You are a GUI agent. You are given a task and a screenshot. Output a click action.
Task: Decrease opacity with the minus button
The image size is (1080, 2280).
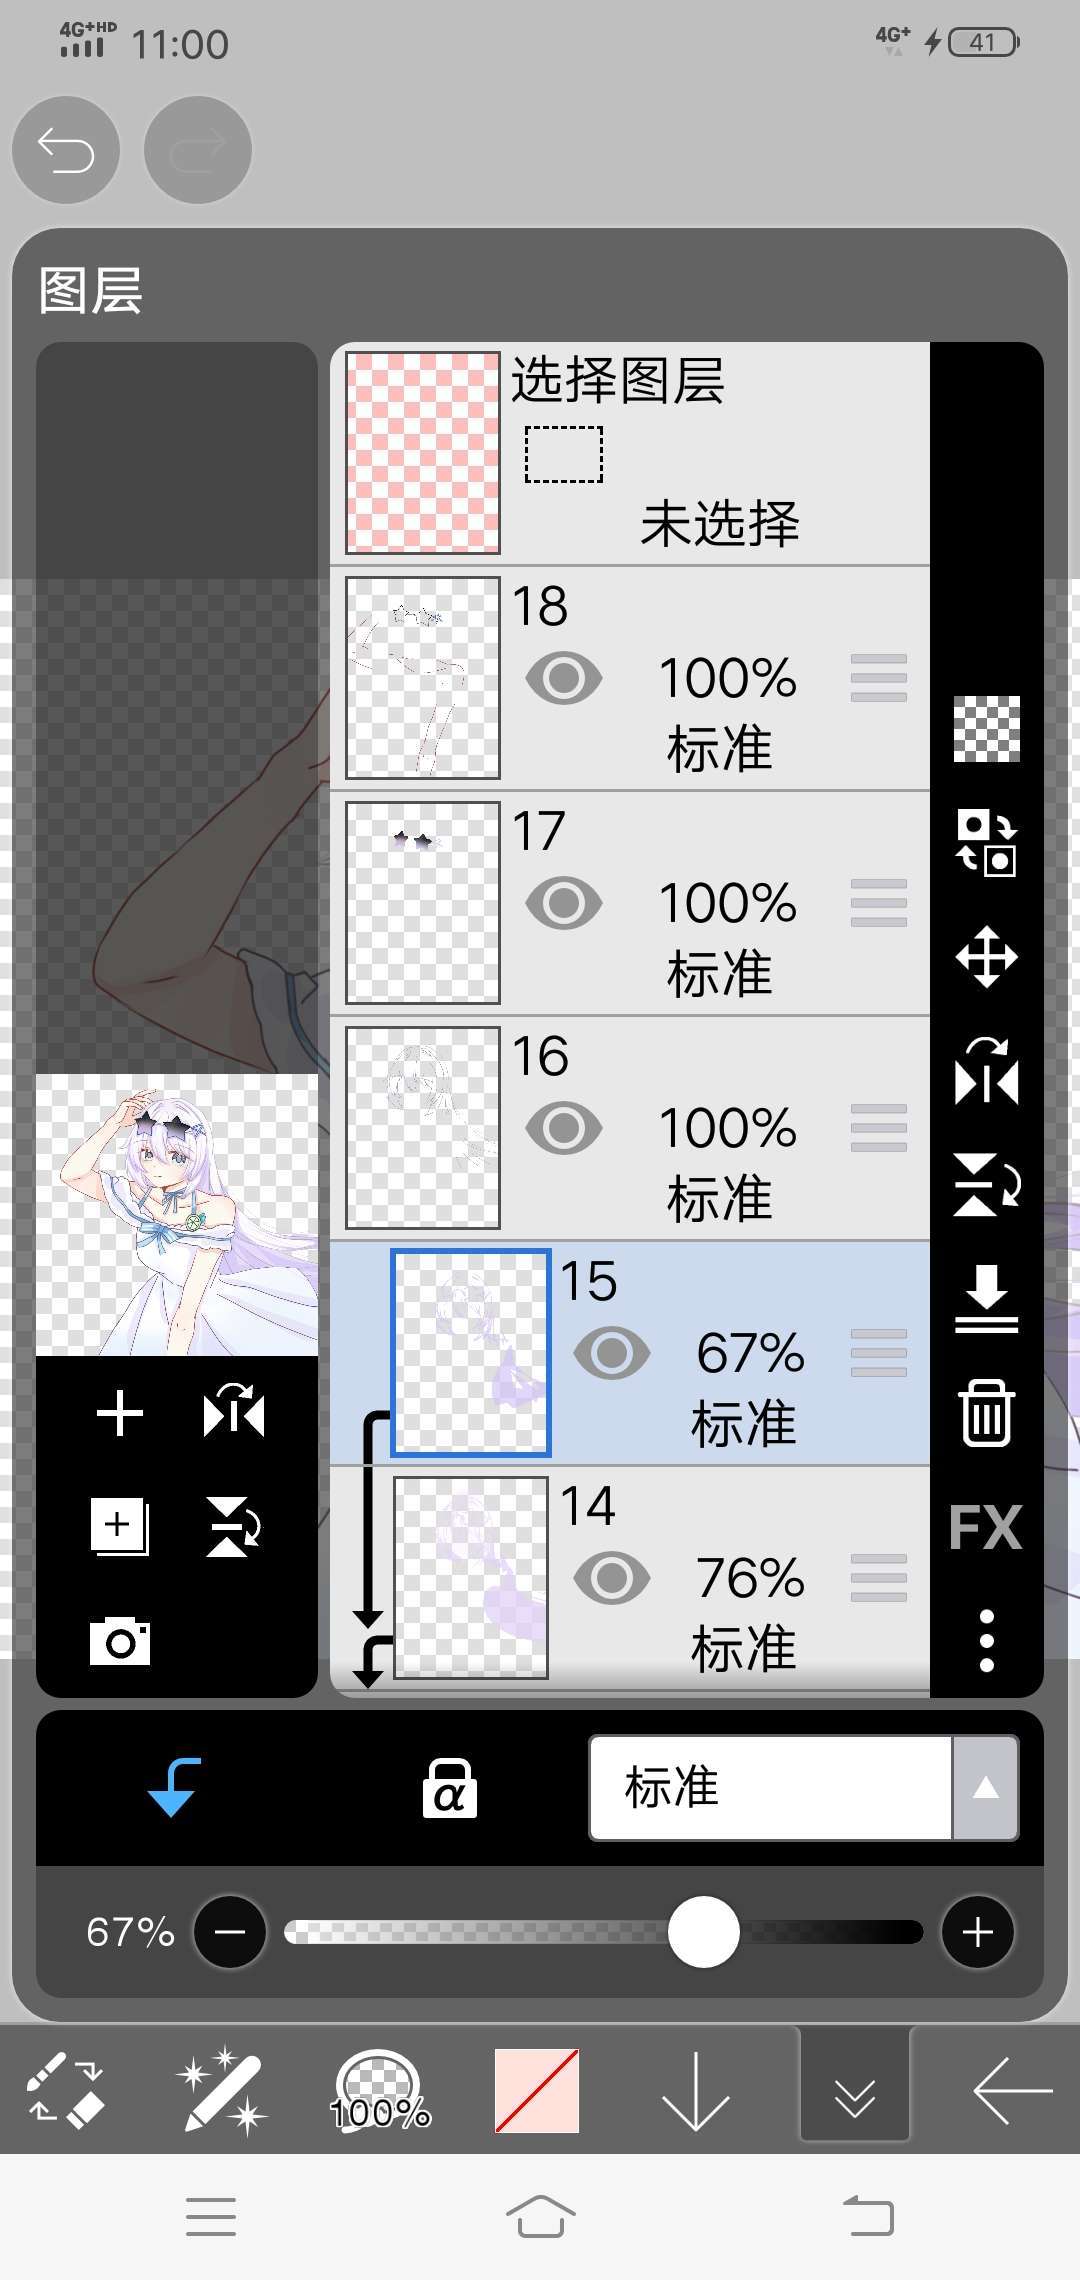tap(230, 1932)
